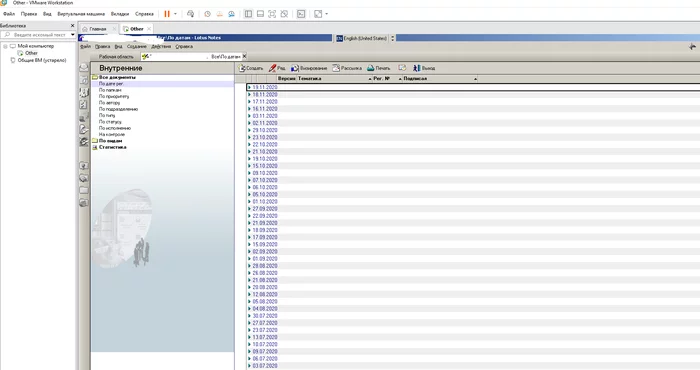Click the stretch guest display icon

318,14
